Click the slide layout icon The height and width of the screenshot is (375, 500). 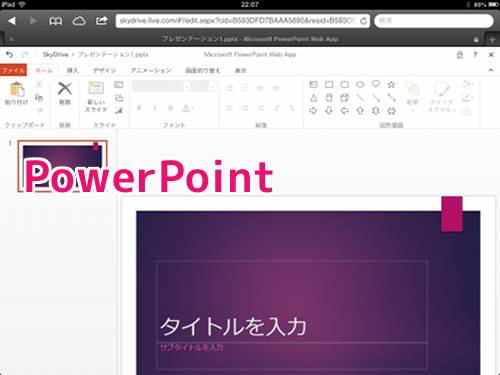[x=119, y=85]
